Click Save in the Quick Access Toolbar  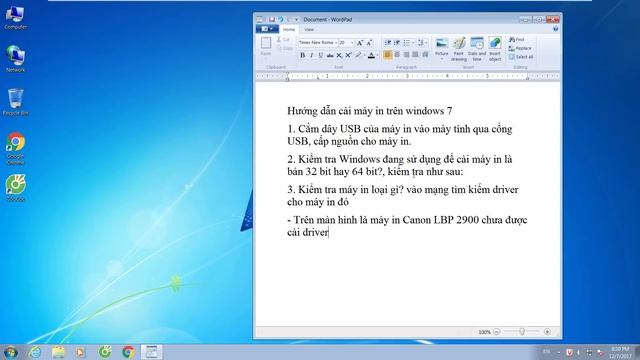[272, 19]
